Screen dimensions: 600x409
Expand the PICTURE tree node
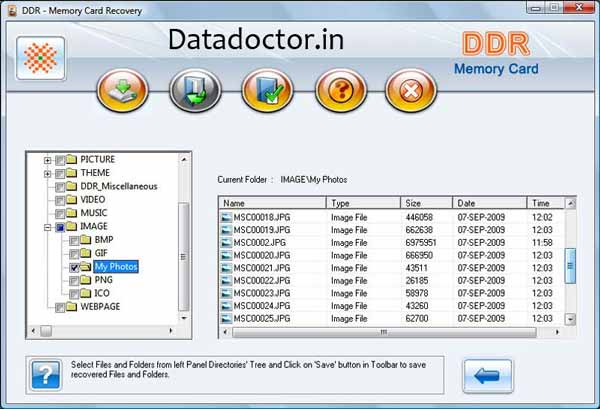(x=47, y=160)
